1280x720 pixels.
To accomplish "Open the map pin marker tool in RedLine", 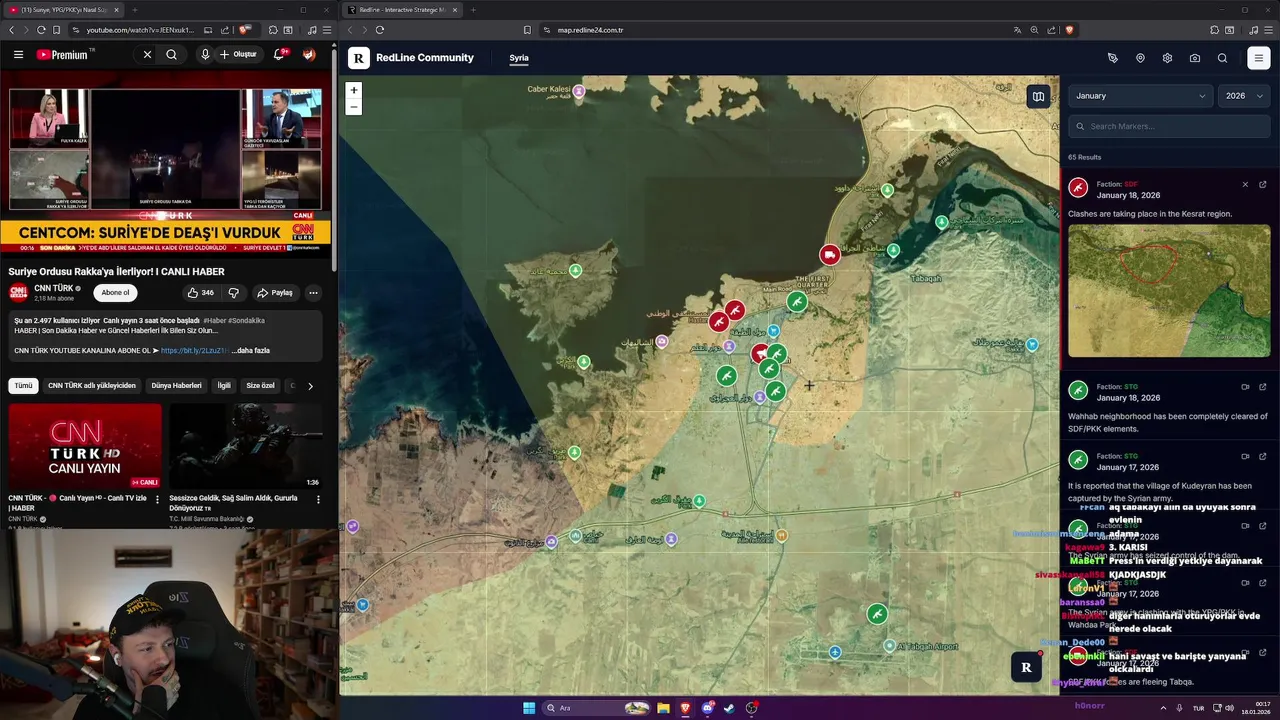I will pos(1140,58).
